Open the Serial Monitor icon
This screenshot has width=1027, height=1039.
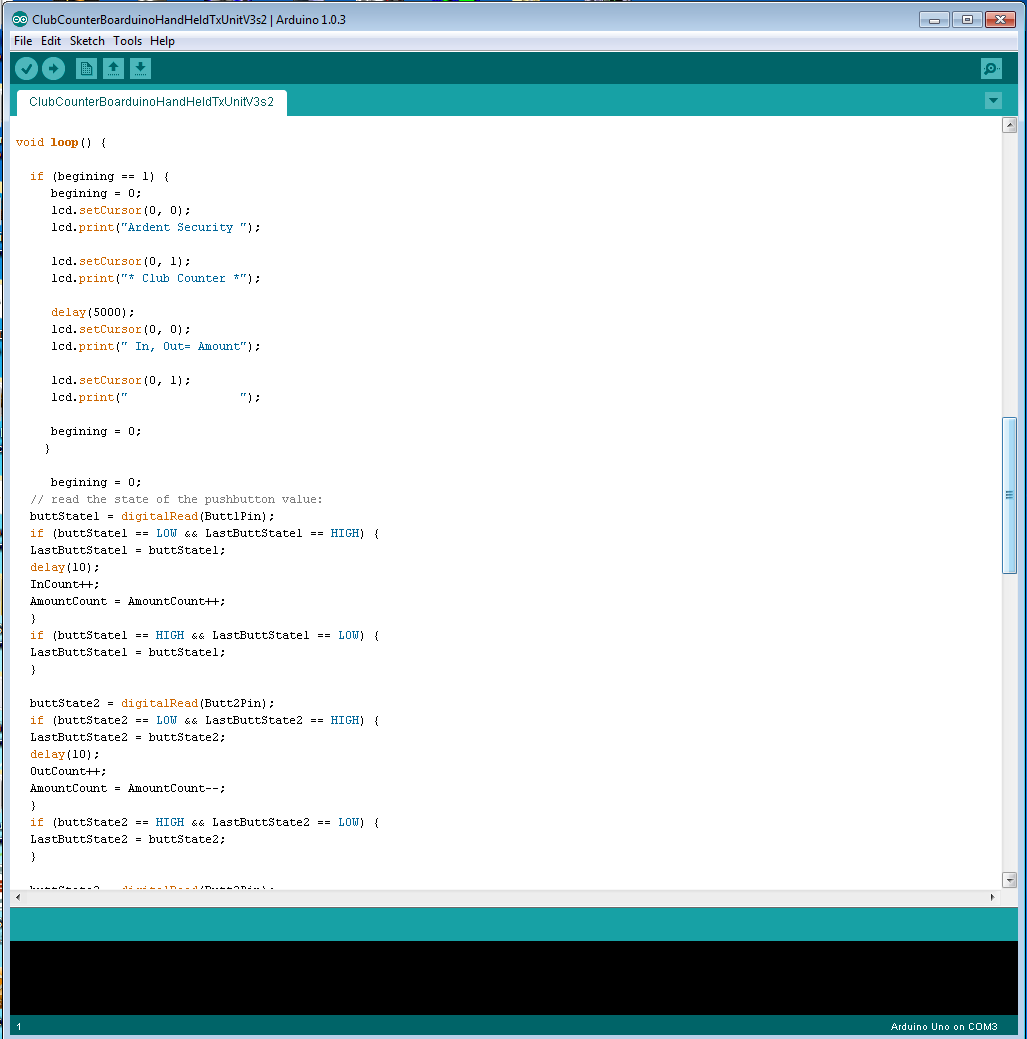991,69
